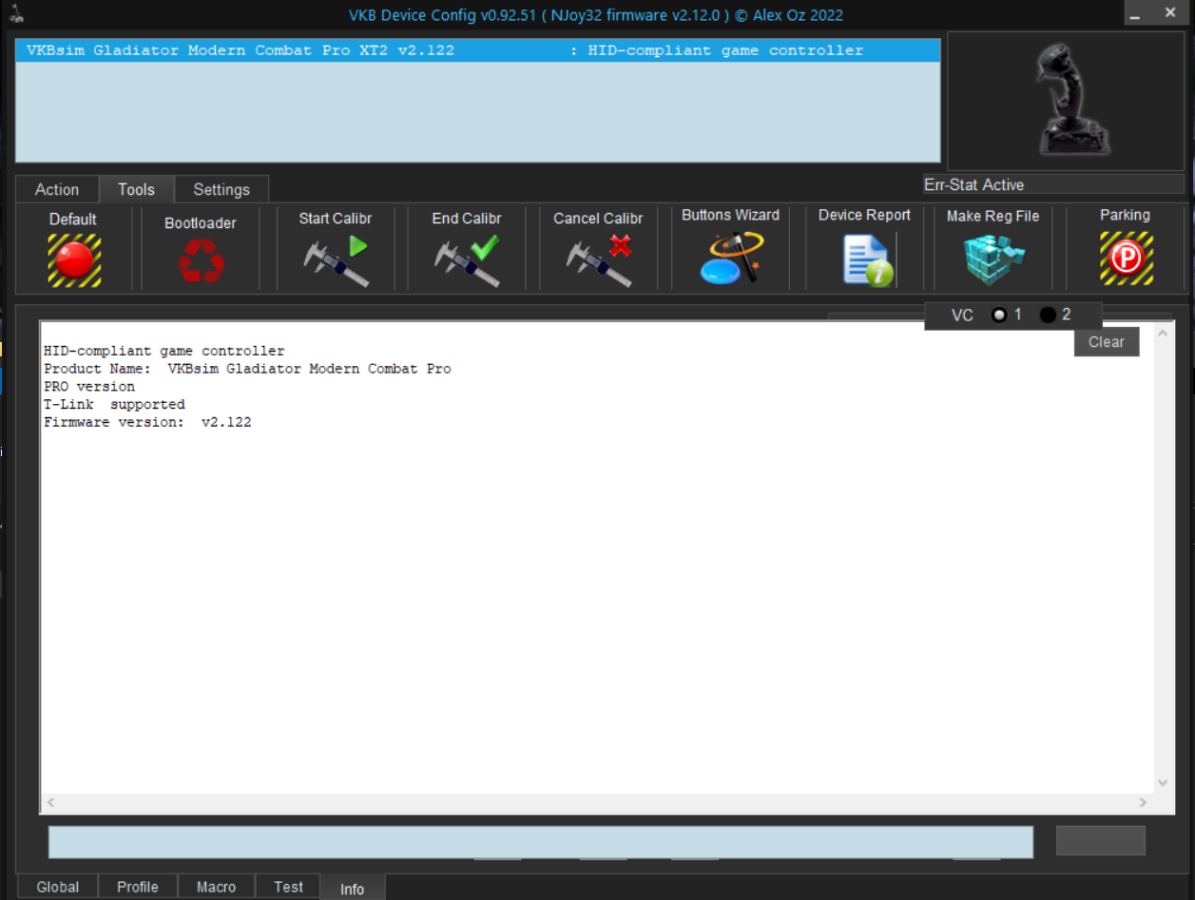
Task: Generate a Device Report
Action: [x=865, y=260]
